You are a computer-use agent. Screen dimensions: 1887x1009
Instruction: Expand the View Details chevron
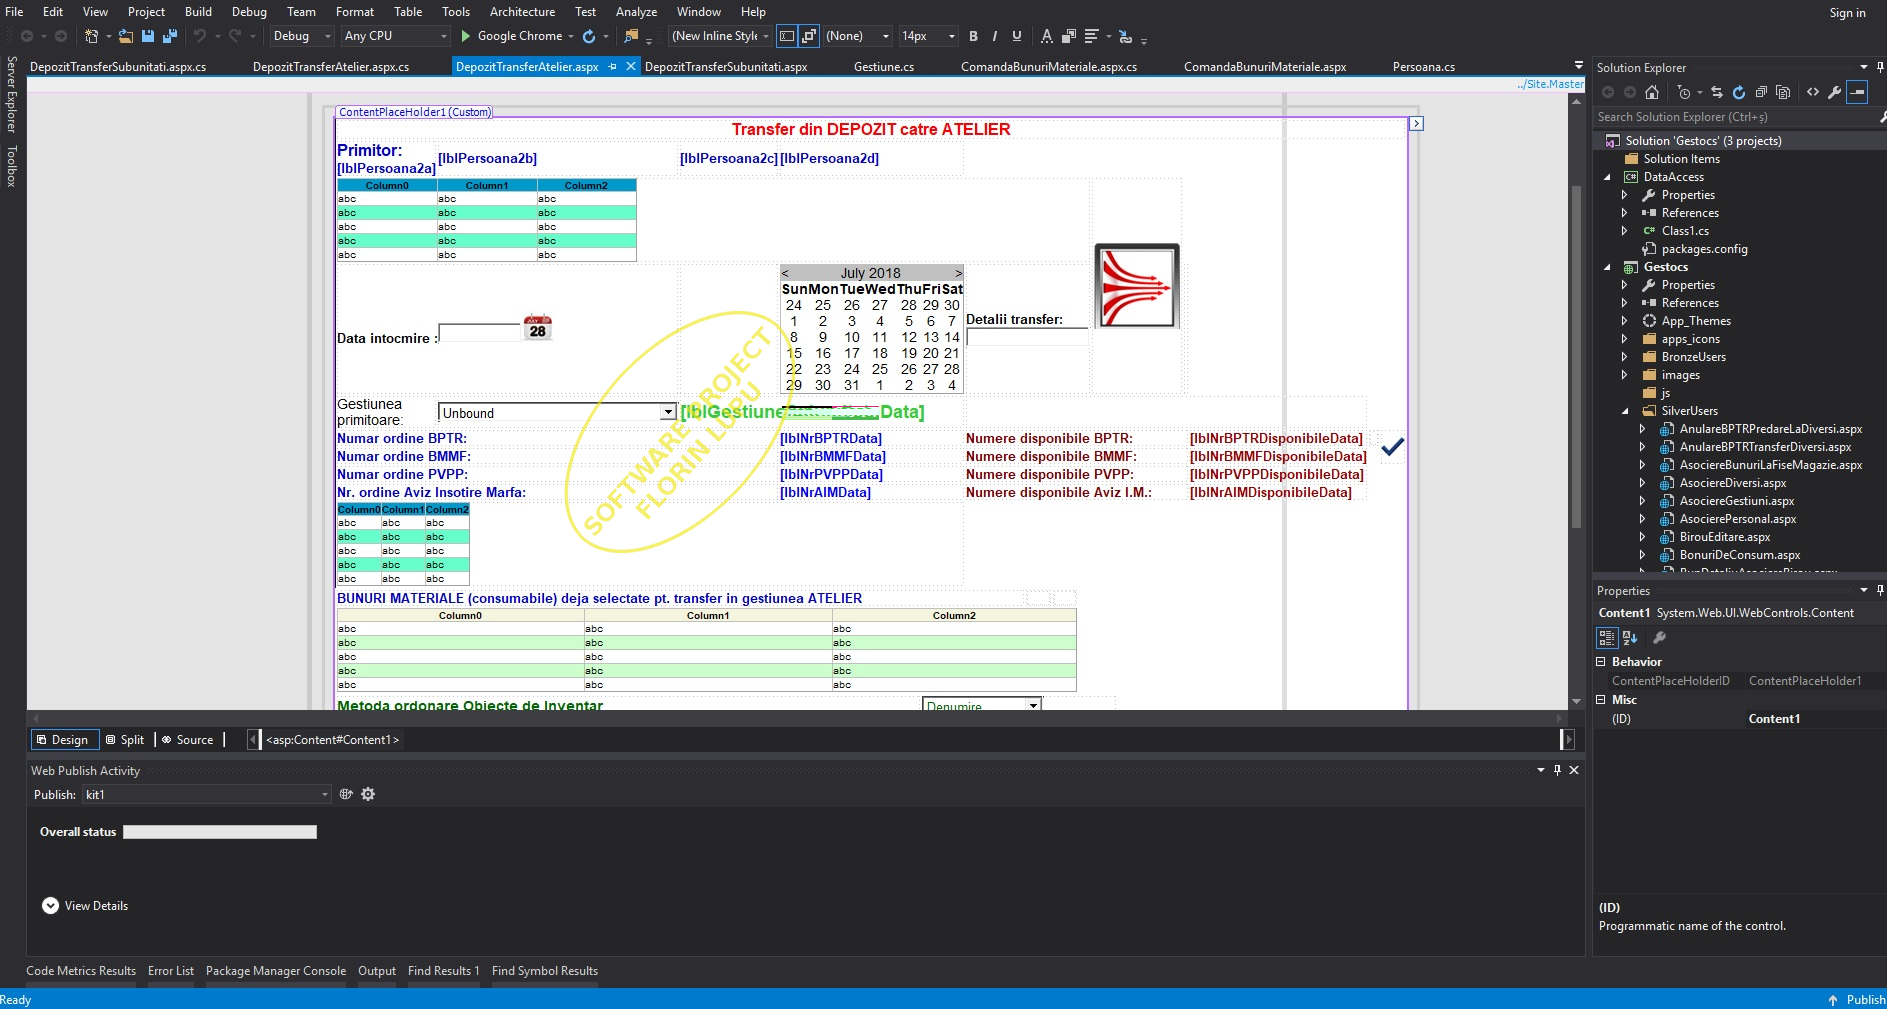click(x=50, y=906)
